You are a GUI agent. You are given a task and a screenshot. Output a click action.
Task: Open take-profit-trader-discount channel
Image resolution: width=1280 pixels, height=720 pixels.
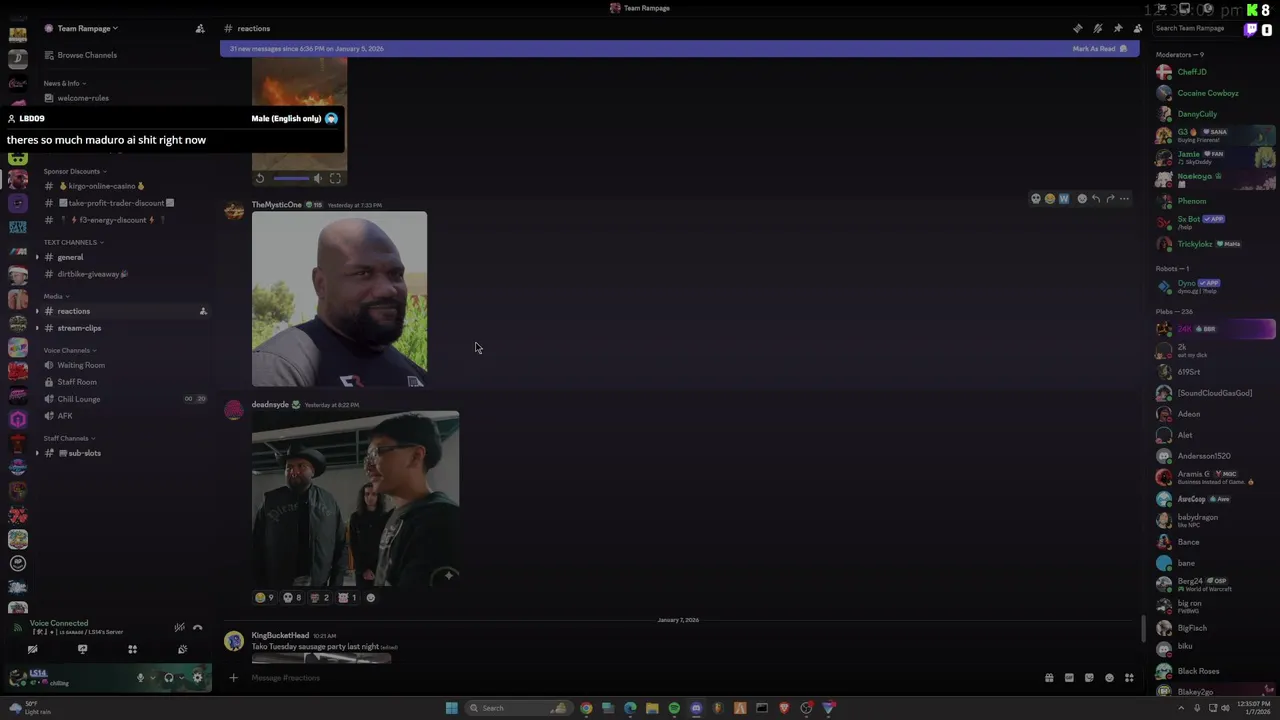coord(116,203)
